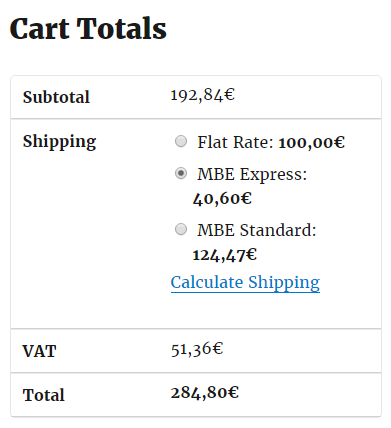391x428 pixels.
Task: Open the Calculate Shipping link
Action: (245, 283)
